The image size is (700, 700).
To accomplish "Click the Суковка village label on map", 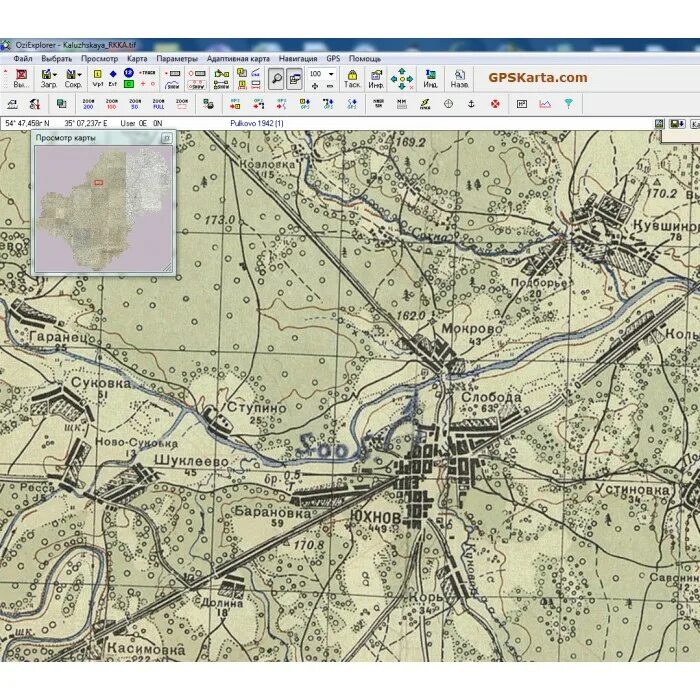I will click(x=101, y=383).
